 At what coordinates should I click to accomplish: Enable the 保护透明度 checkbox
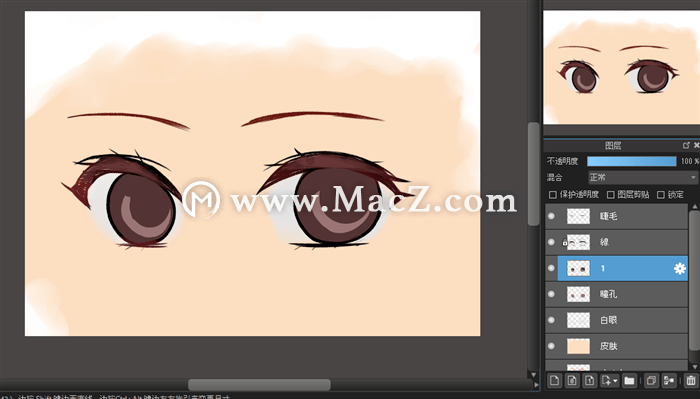553,195
